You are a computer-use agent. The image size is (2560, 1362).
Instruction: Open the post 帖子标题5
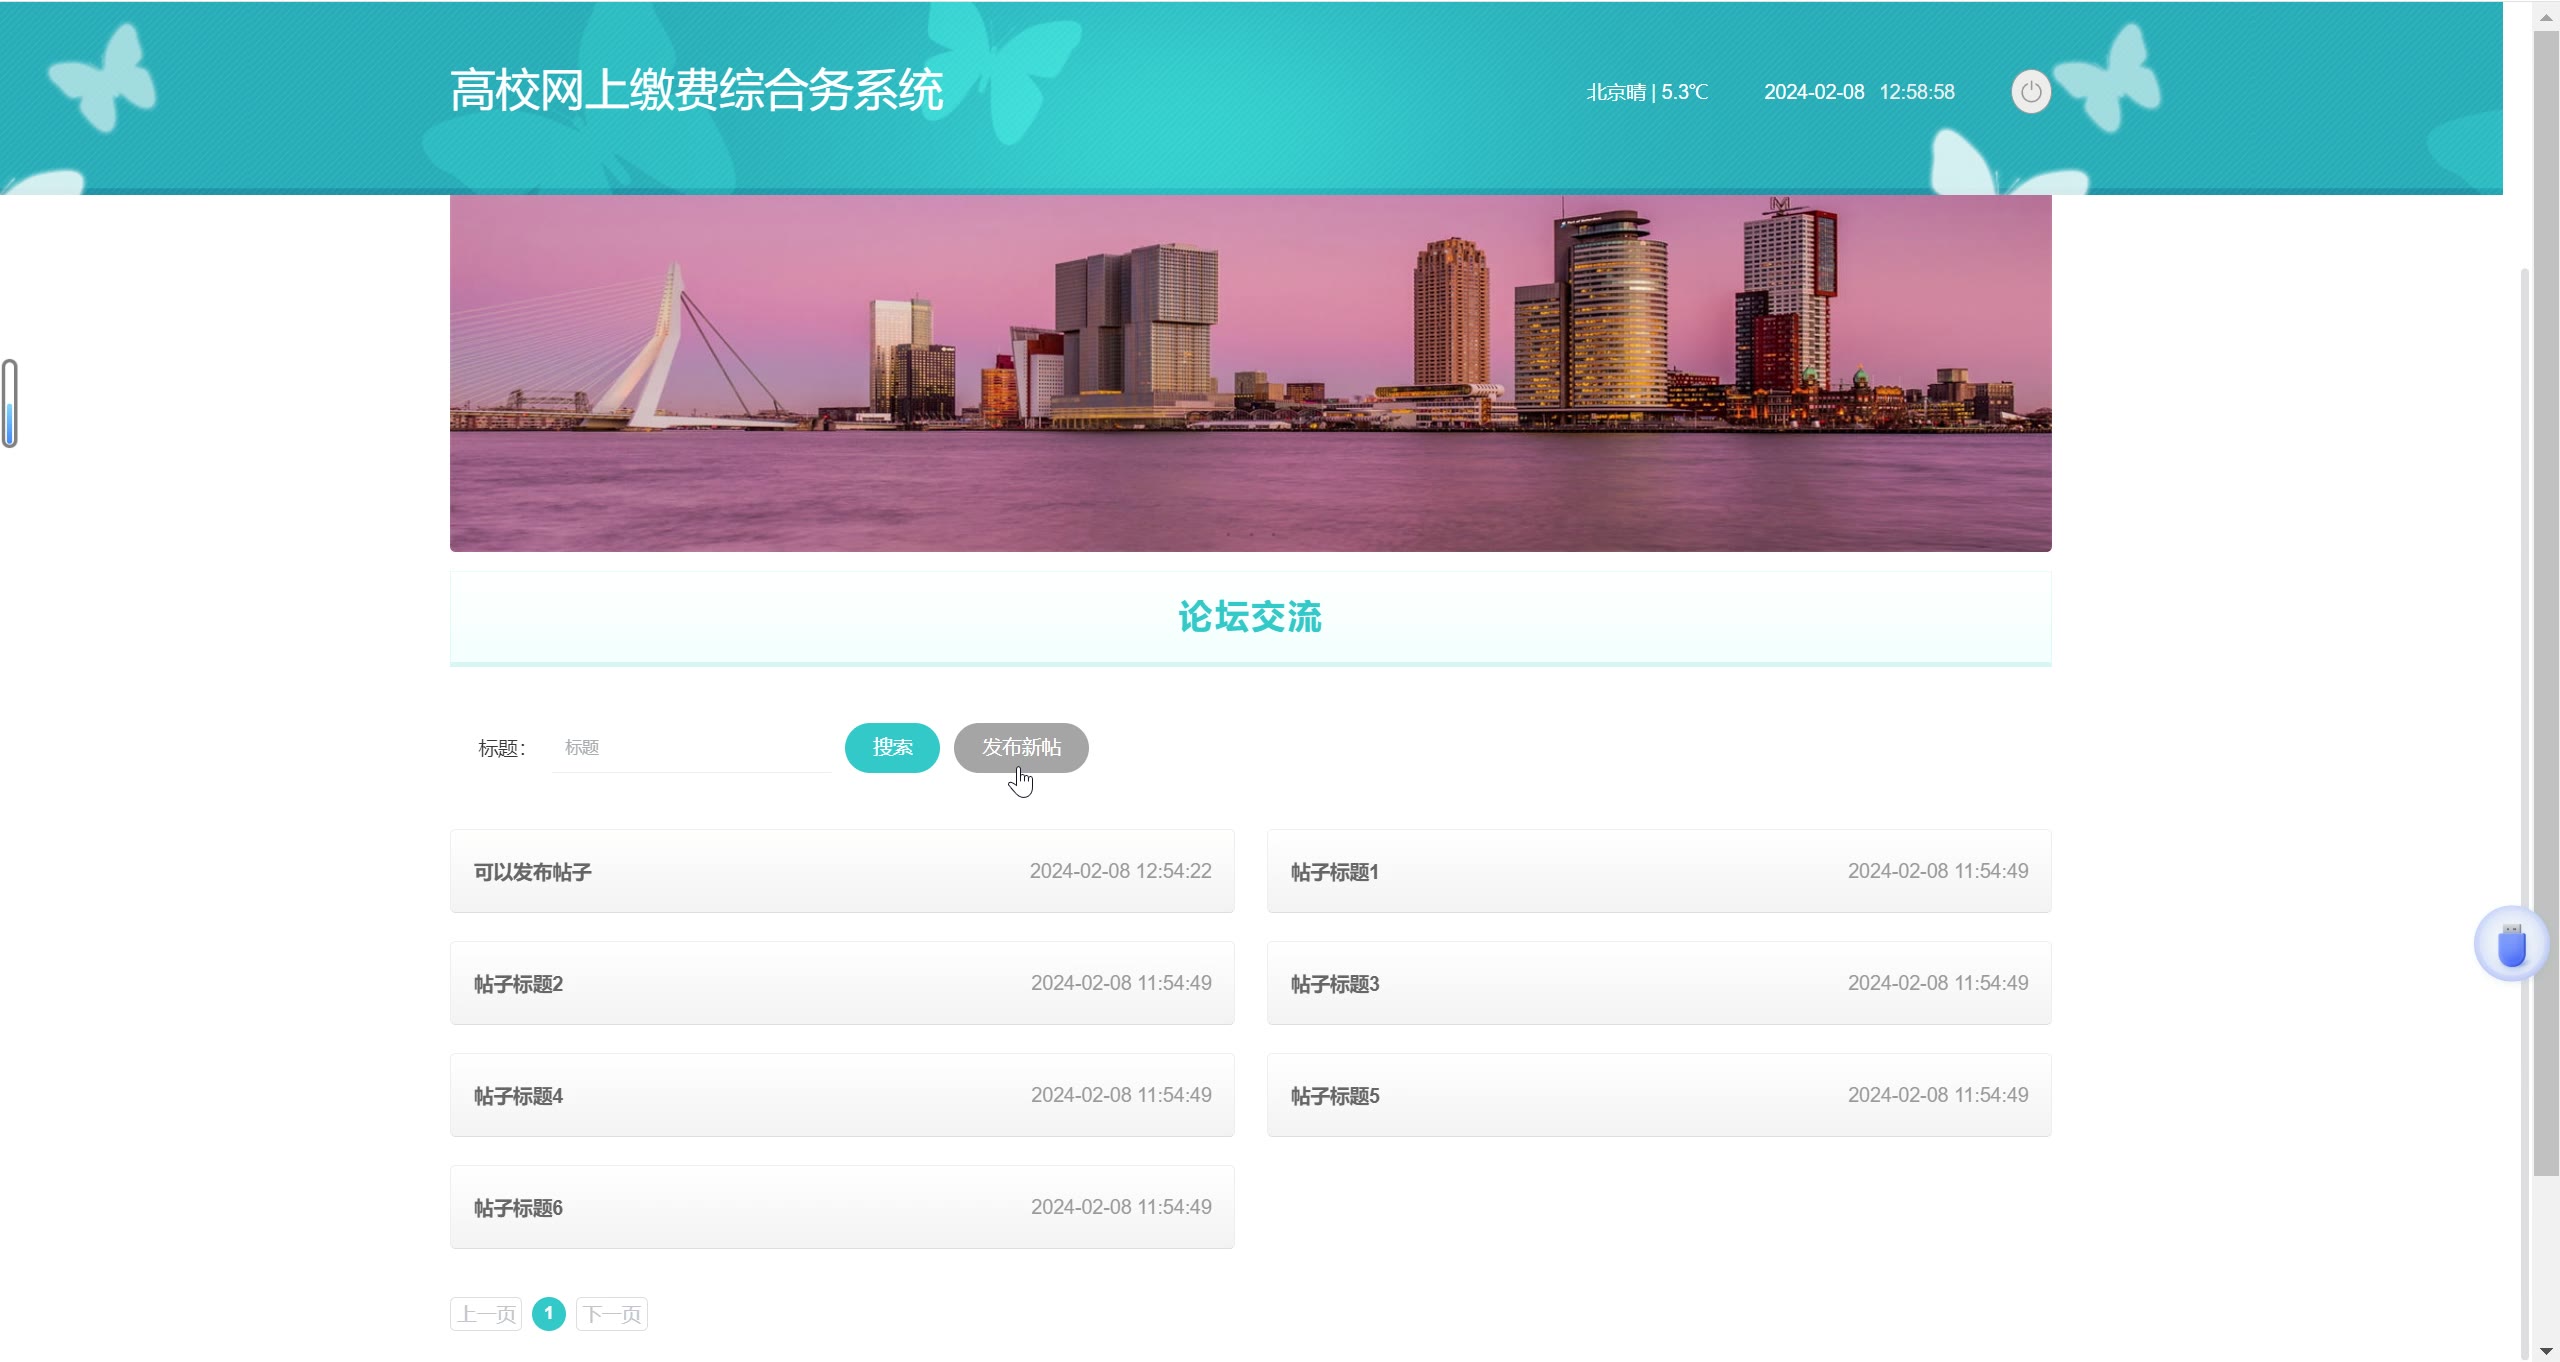coord(1659,1095)
